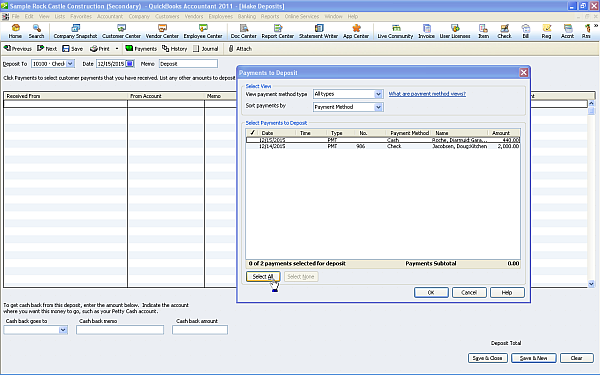Screen dimensions: 600x375
Task: Open the Vendor Center
Action: point(162,31)
